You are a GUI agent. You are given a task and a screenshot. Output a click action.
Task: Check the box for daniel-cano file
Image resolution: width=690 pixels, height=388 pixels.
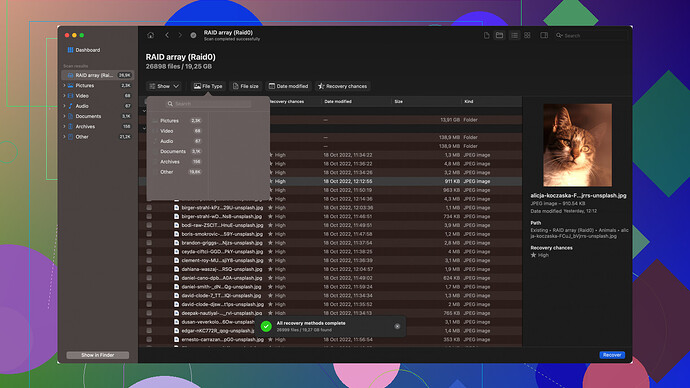pyautogui.click(x=149, y=278)
